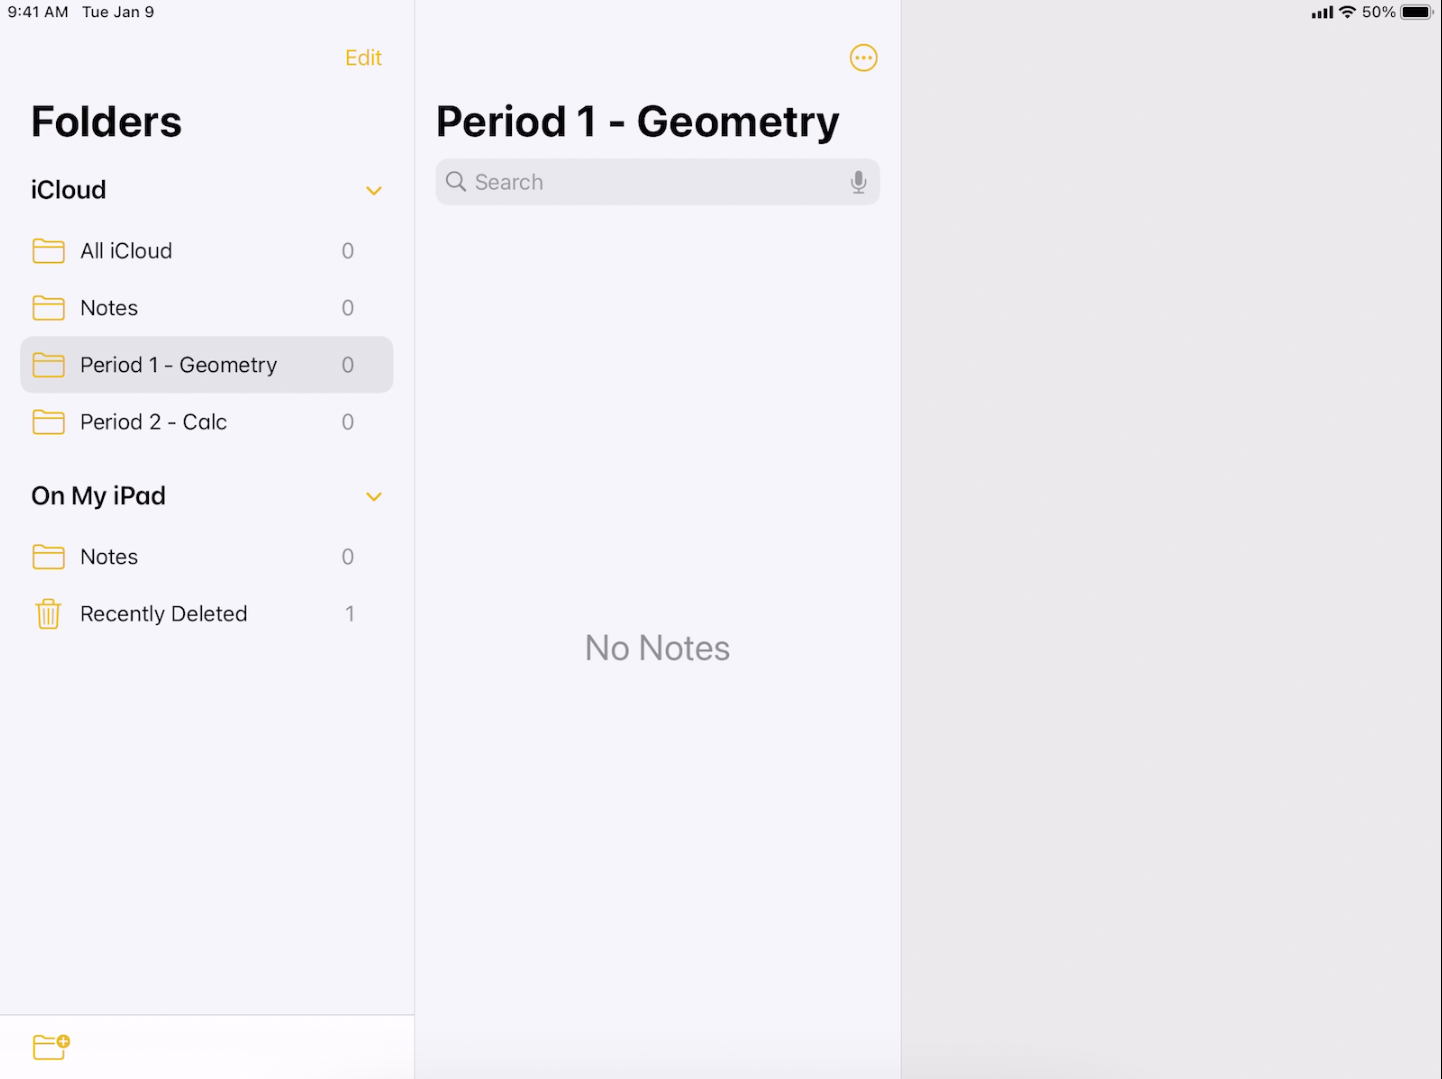
Task: Tap the Period 2 - Calc folder icon
Action: pyautogui.click(x=48, y=422)
